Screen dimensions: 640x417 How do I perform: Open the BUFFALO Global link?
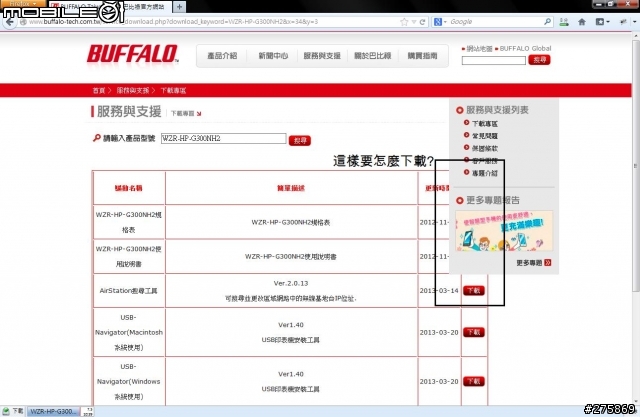coord(525,49)
